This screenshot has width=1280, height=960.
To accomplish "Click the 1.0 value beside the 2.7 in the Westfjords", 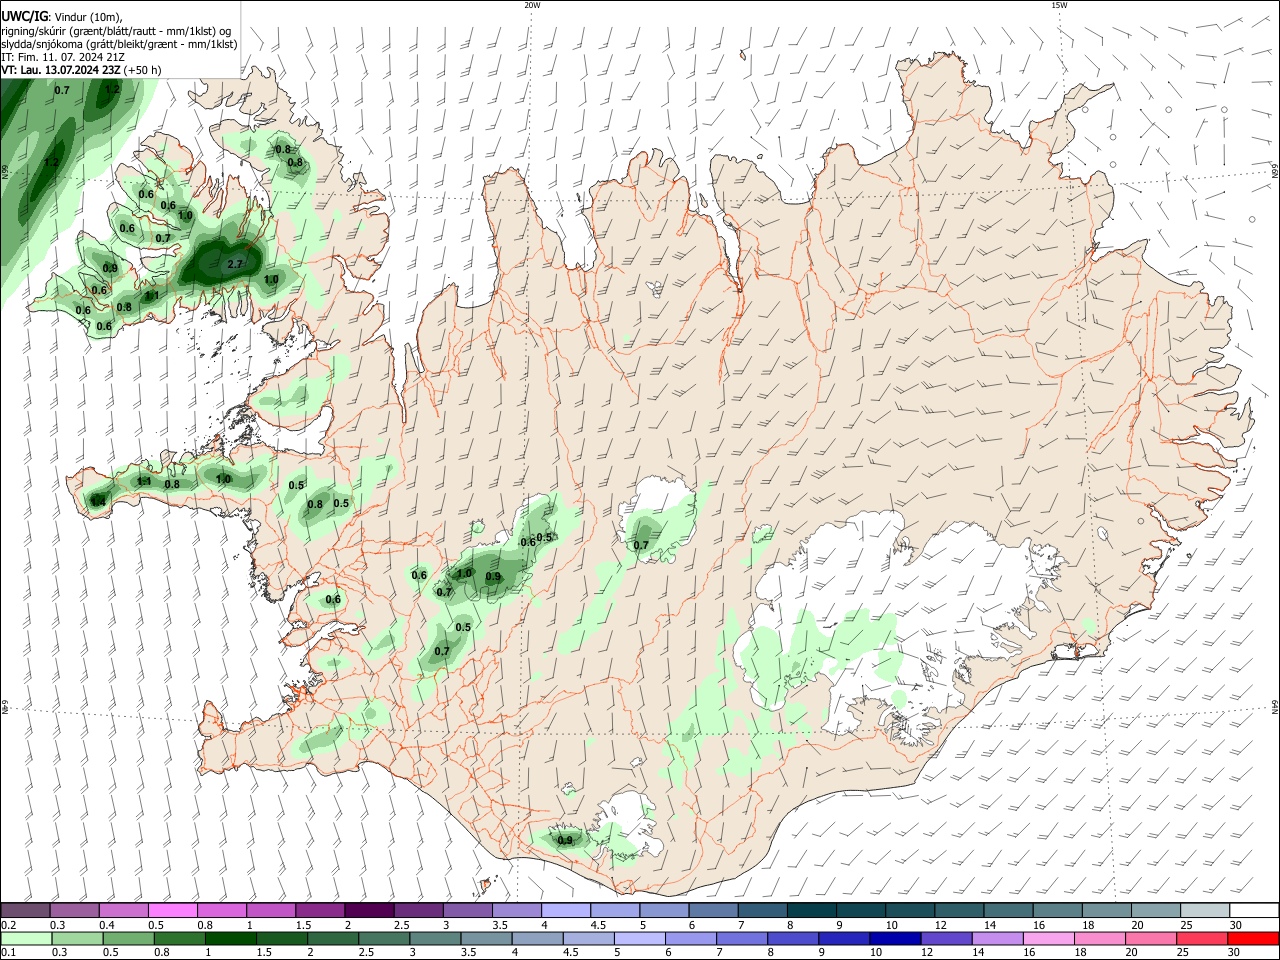I will 271,280.
